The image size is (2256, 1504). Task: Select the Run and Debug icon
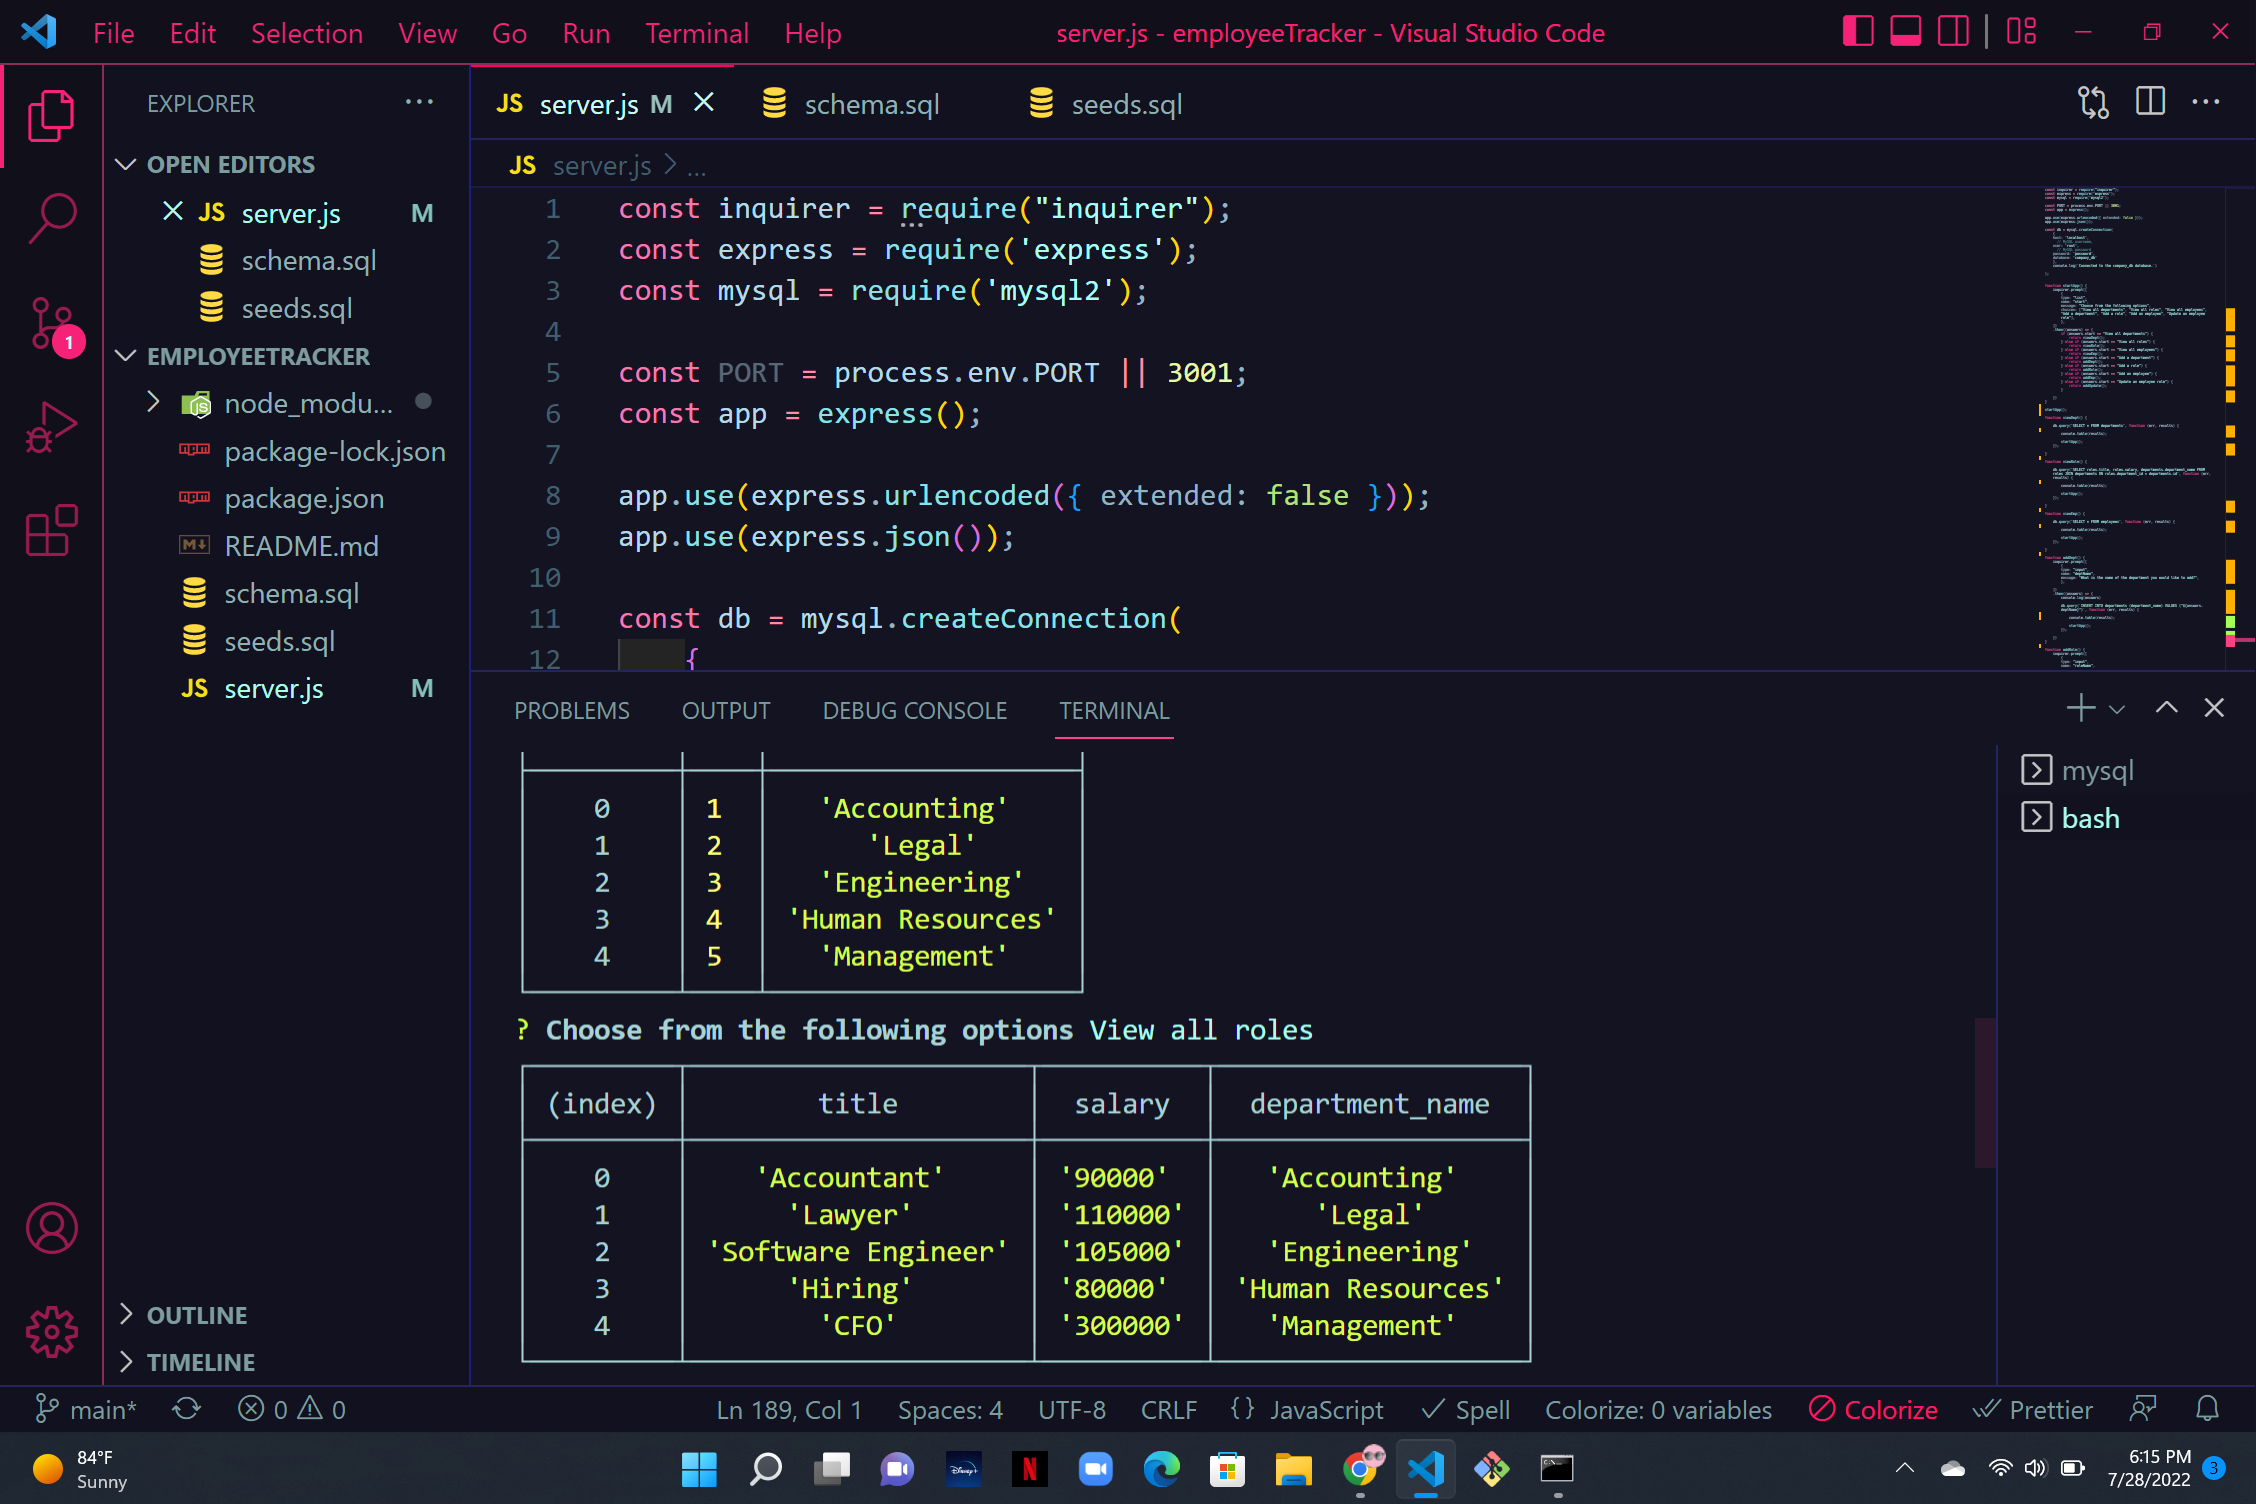[51, 426]
